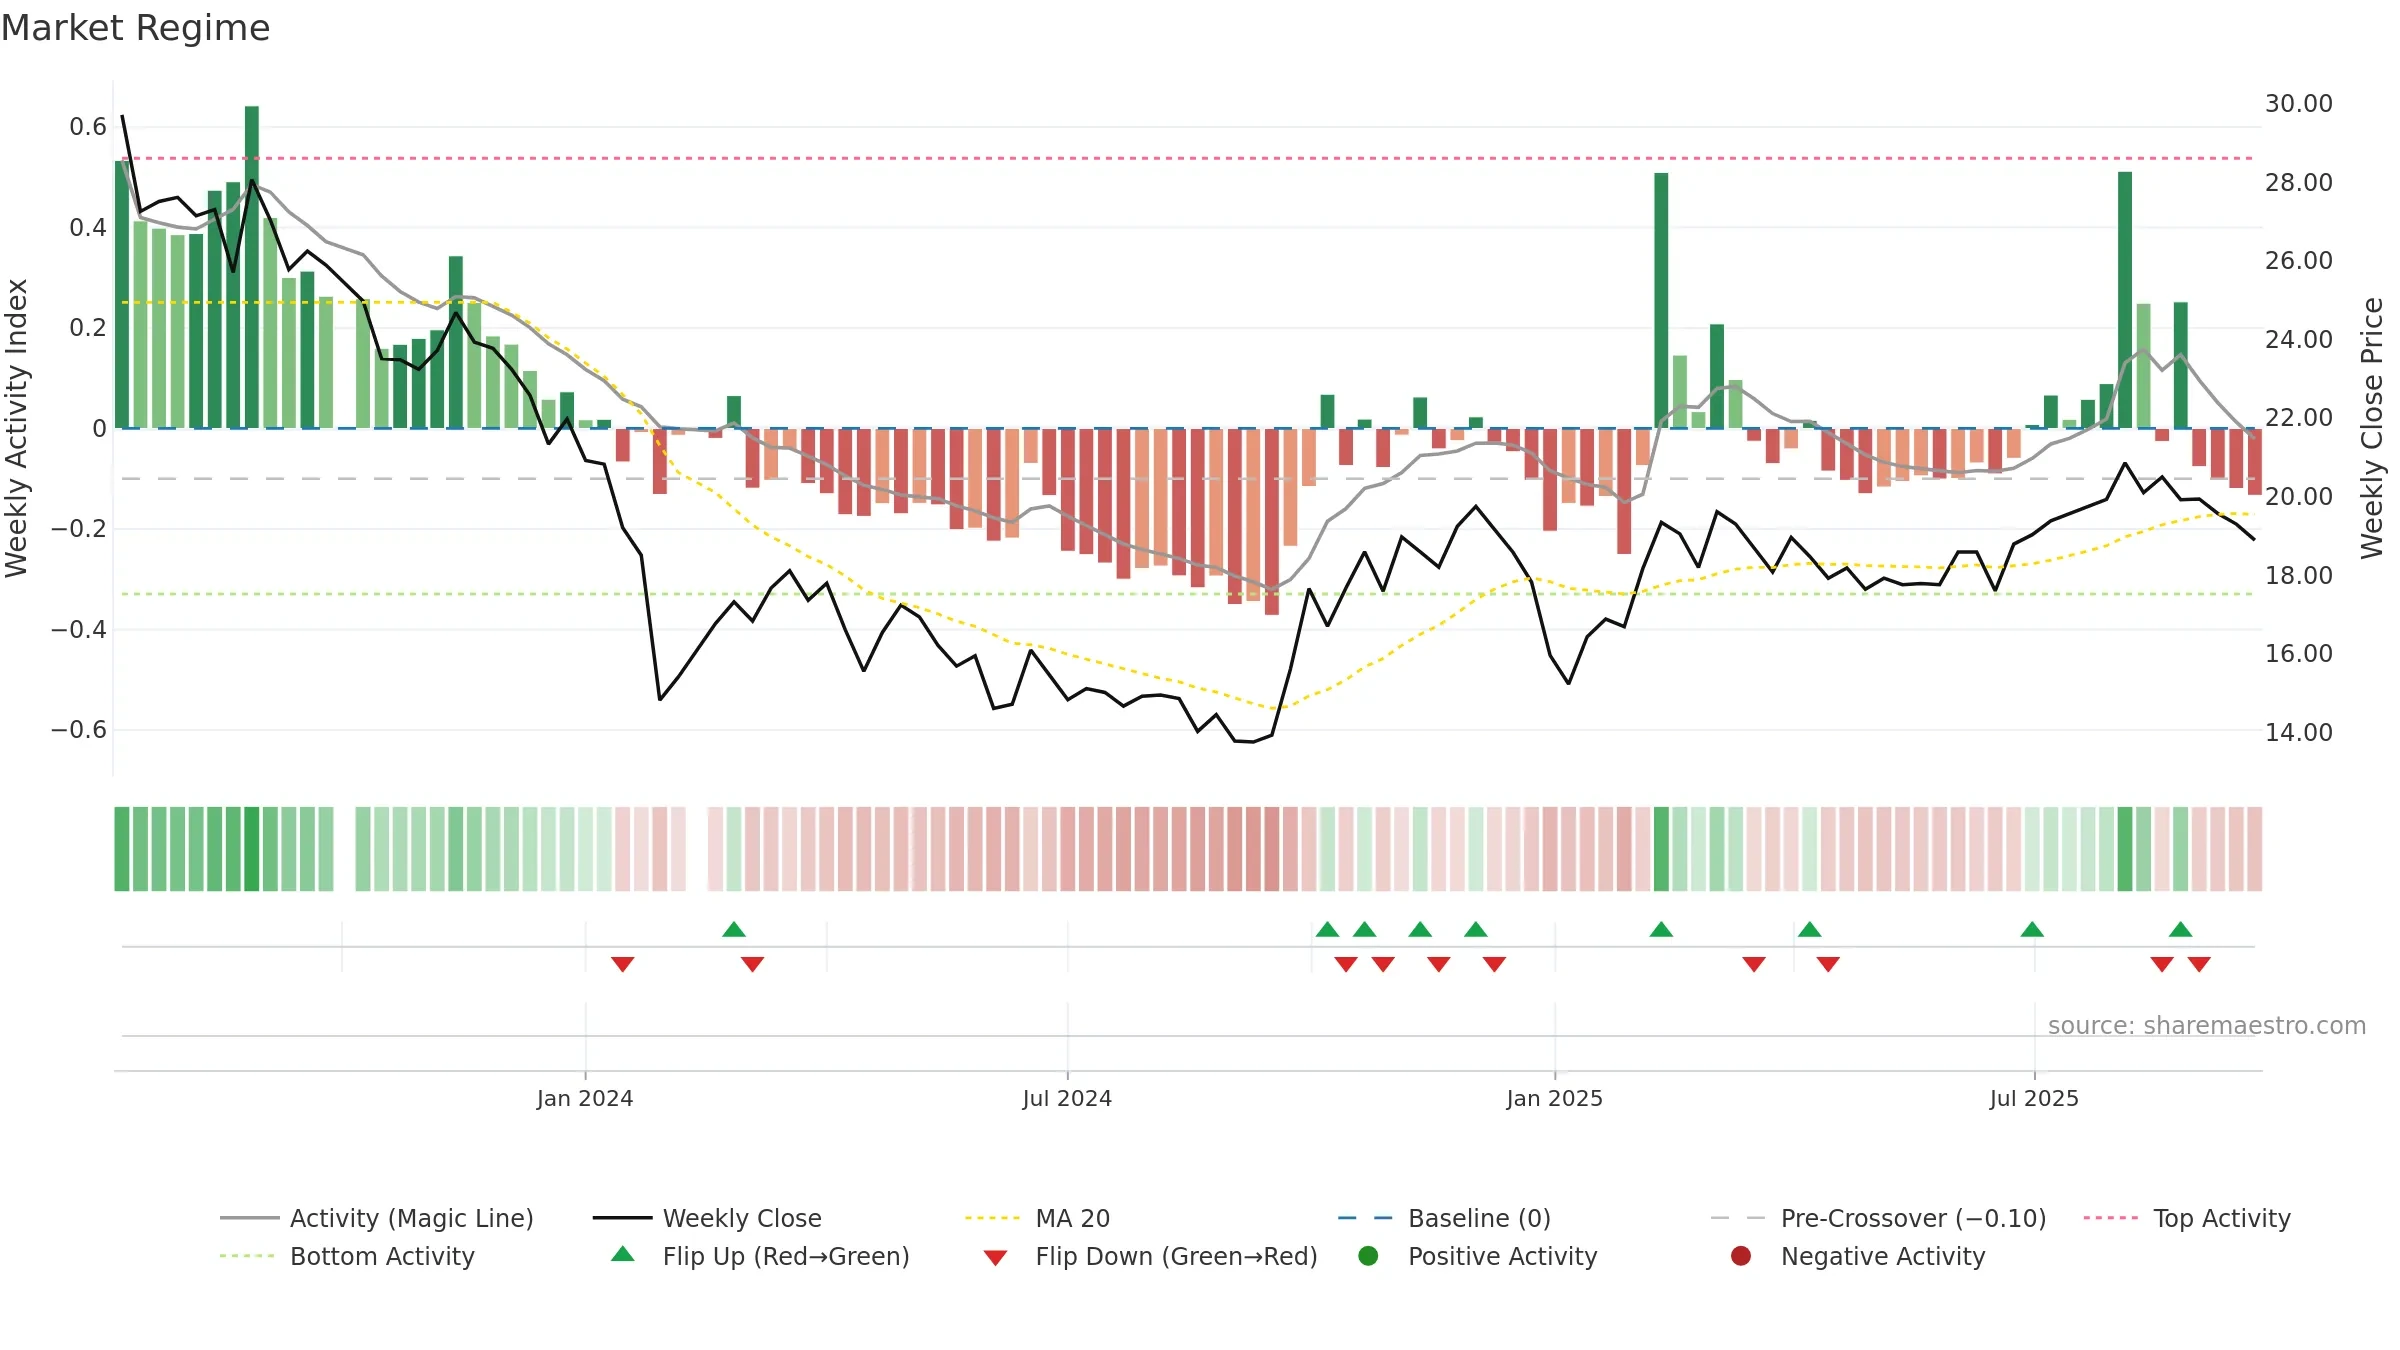Click the 20.00 price tick on right axis

point(2299,497)
